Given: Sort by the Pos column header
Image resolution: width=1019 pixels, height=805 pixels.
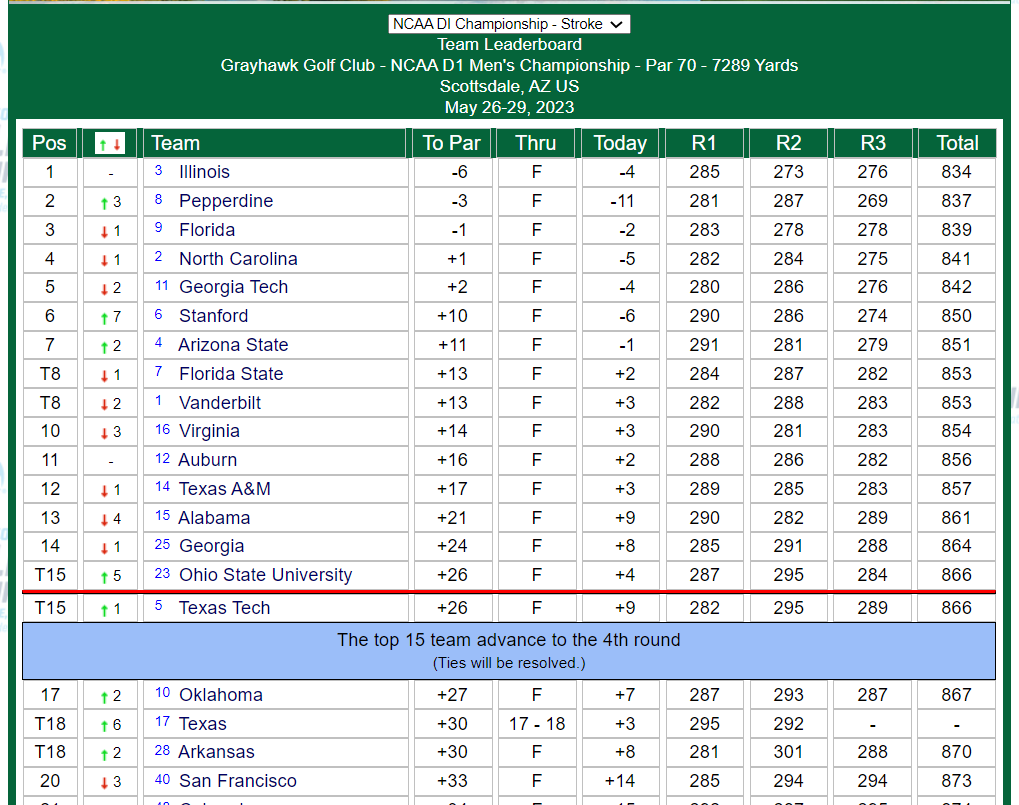Looking at the screenshot, I should (x=49, y=143).
